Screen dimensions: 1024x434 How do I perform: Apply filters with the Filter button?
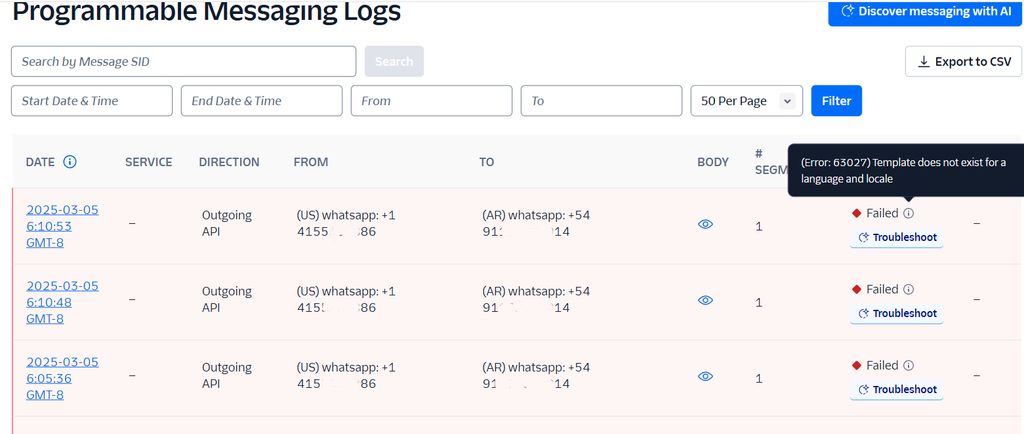tap(836, 101)
